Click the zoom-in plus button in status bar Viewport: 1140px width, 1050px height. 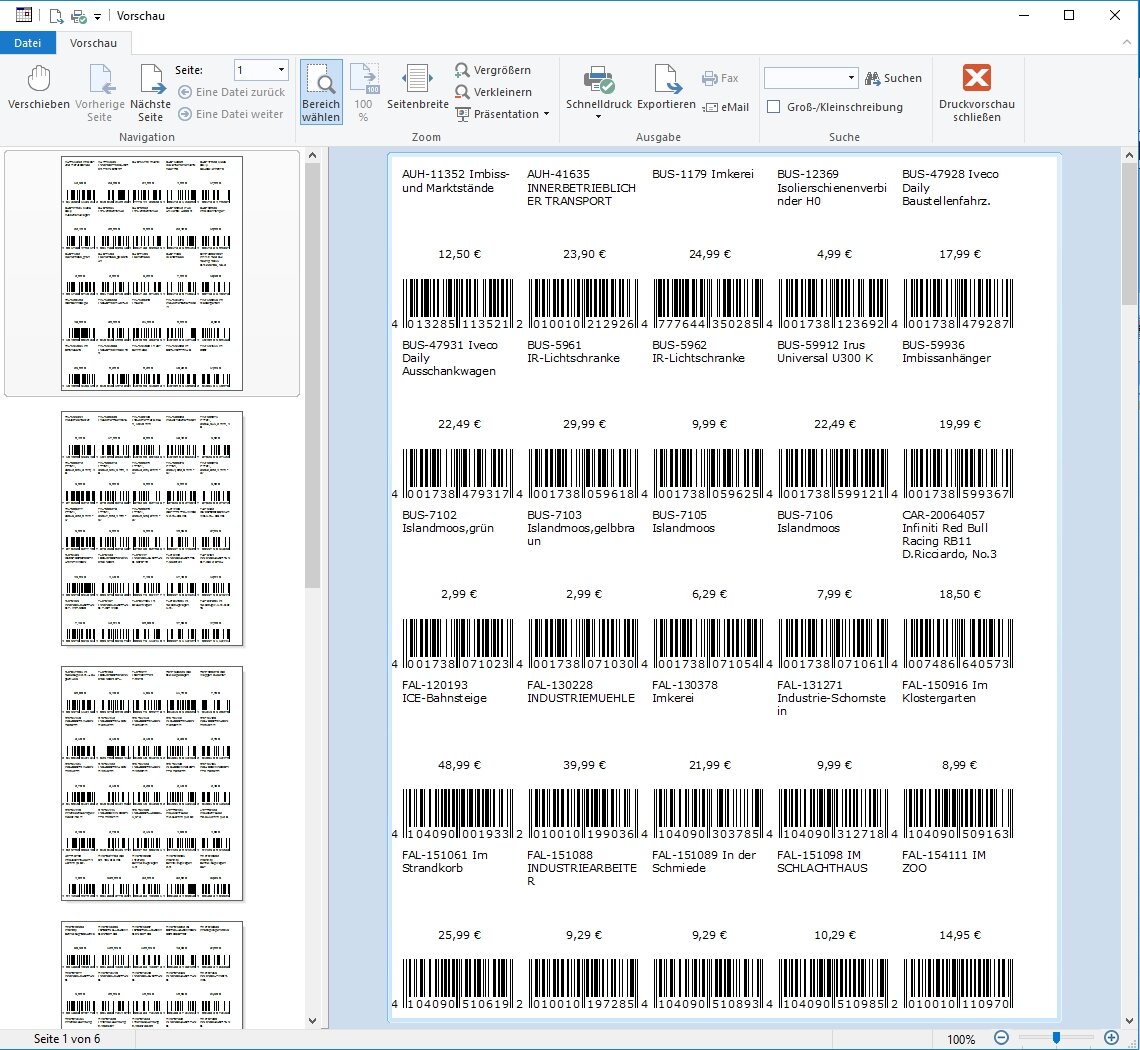click(x=1111, y=1038)
